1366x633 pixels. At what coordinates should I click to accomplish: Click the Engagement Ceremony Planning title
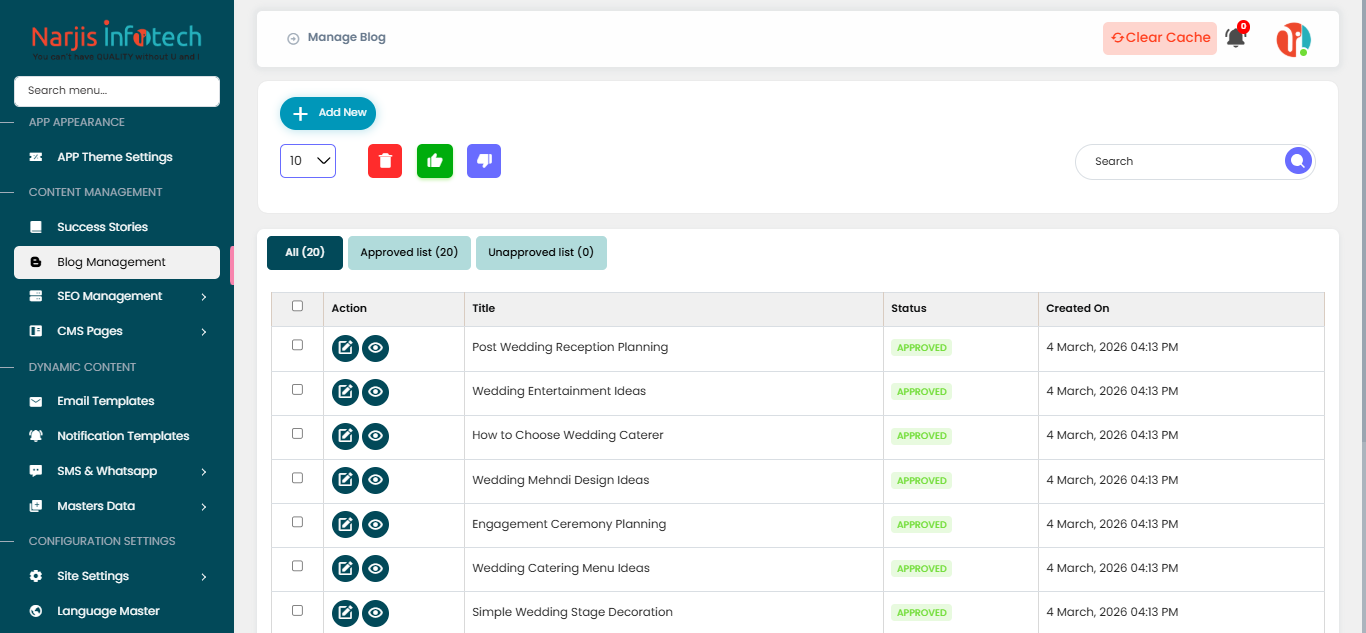569,524
